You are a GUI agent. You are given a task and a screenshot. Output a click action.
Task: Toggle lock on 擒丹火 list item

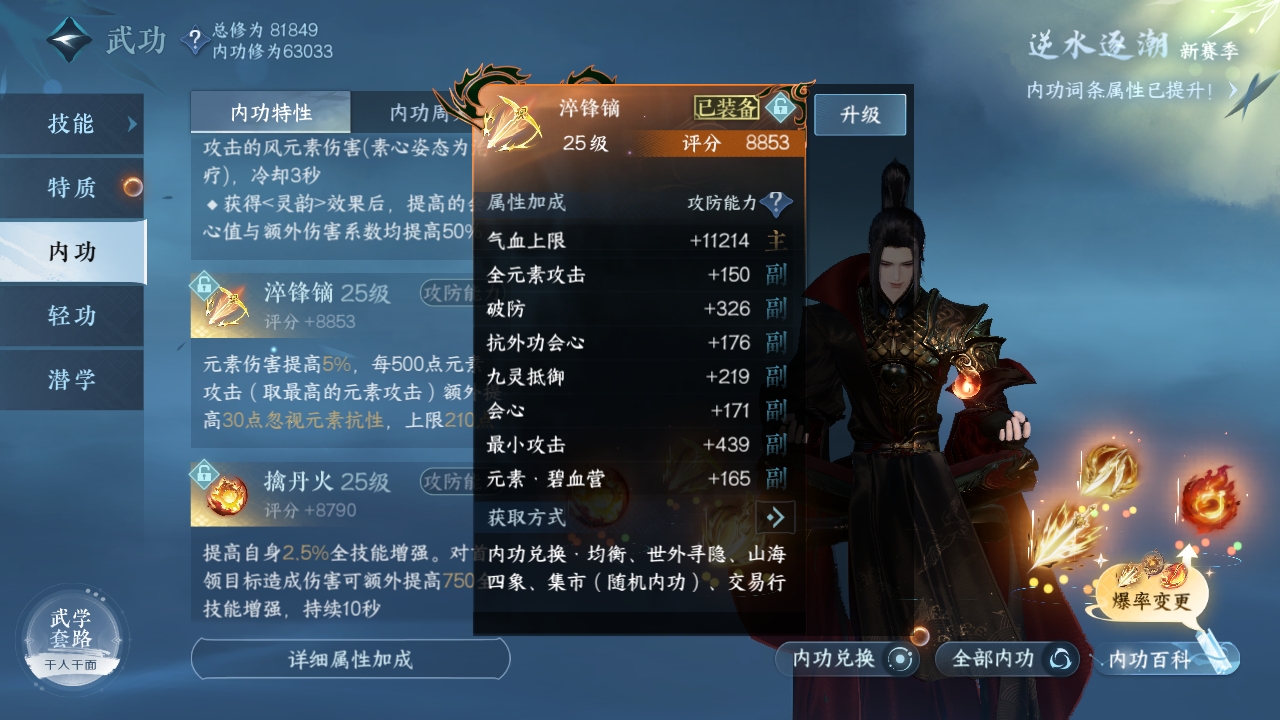[x=204, y=473]
